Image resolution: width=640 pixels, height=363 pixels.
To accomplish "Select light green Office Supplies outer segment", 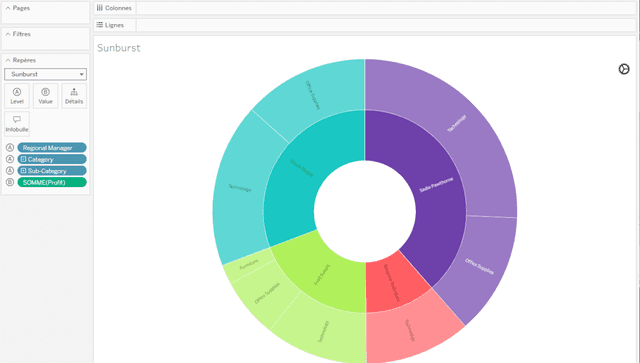I will (267, 293).
